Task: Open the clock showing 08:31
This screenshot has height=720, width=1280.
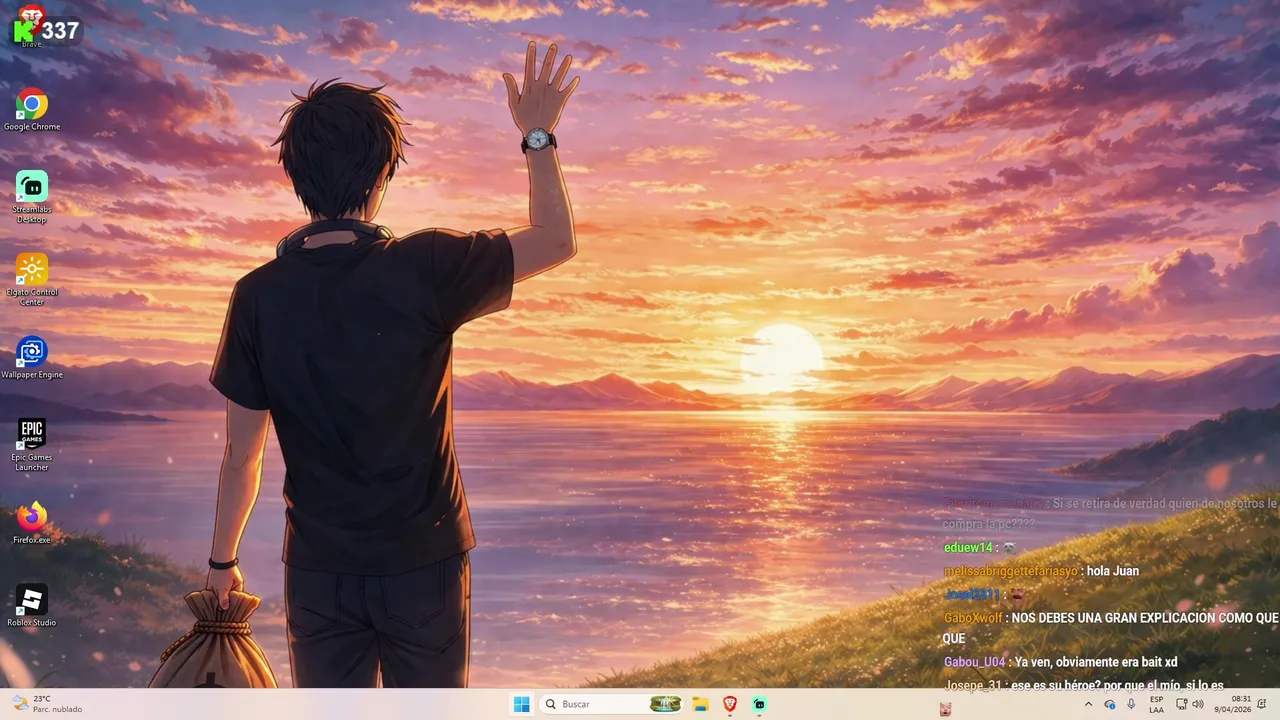Action: [x=1235, y=704]
